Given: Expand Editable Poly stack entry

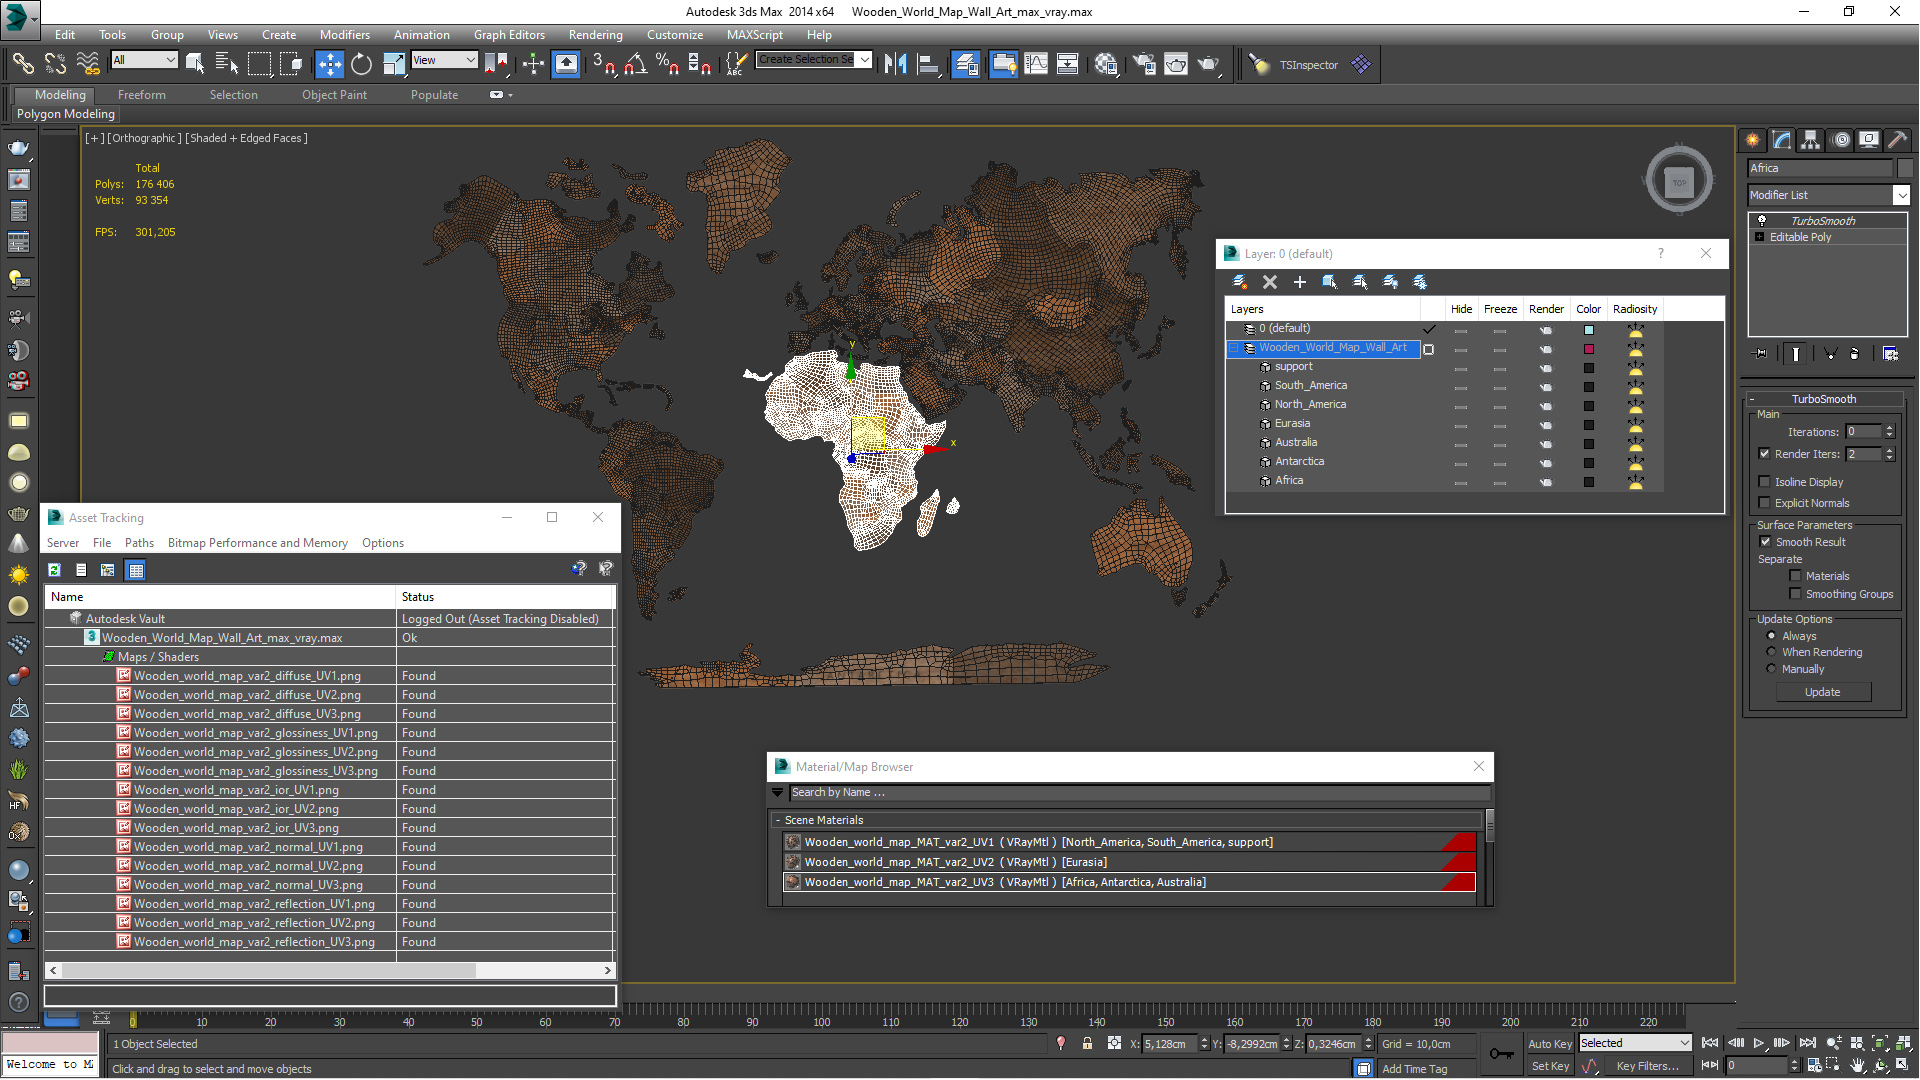Looking at the screenshot, I should click(1760, 237).
